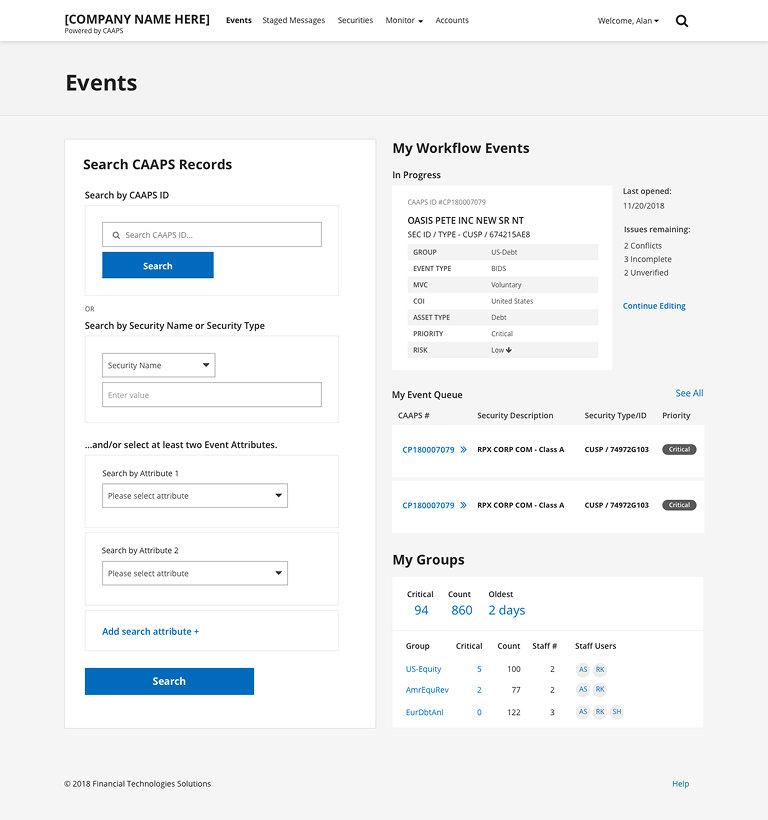This screenshot has width=768, height=820.
Task: Open Staged Messages in navigation
Action: click(x=293, y=20)
